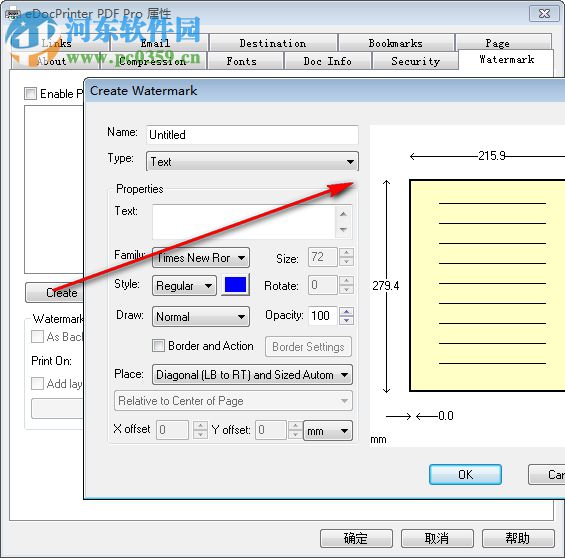The image size is (565, 558).
Task: Click the 取消 button
Action: [x=437, y=538]
